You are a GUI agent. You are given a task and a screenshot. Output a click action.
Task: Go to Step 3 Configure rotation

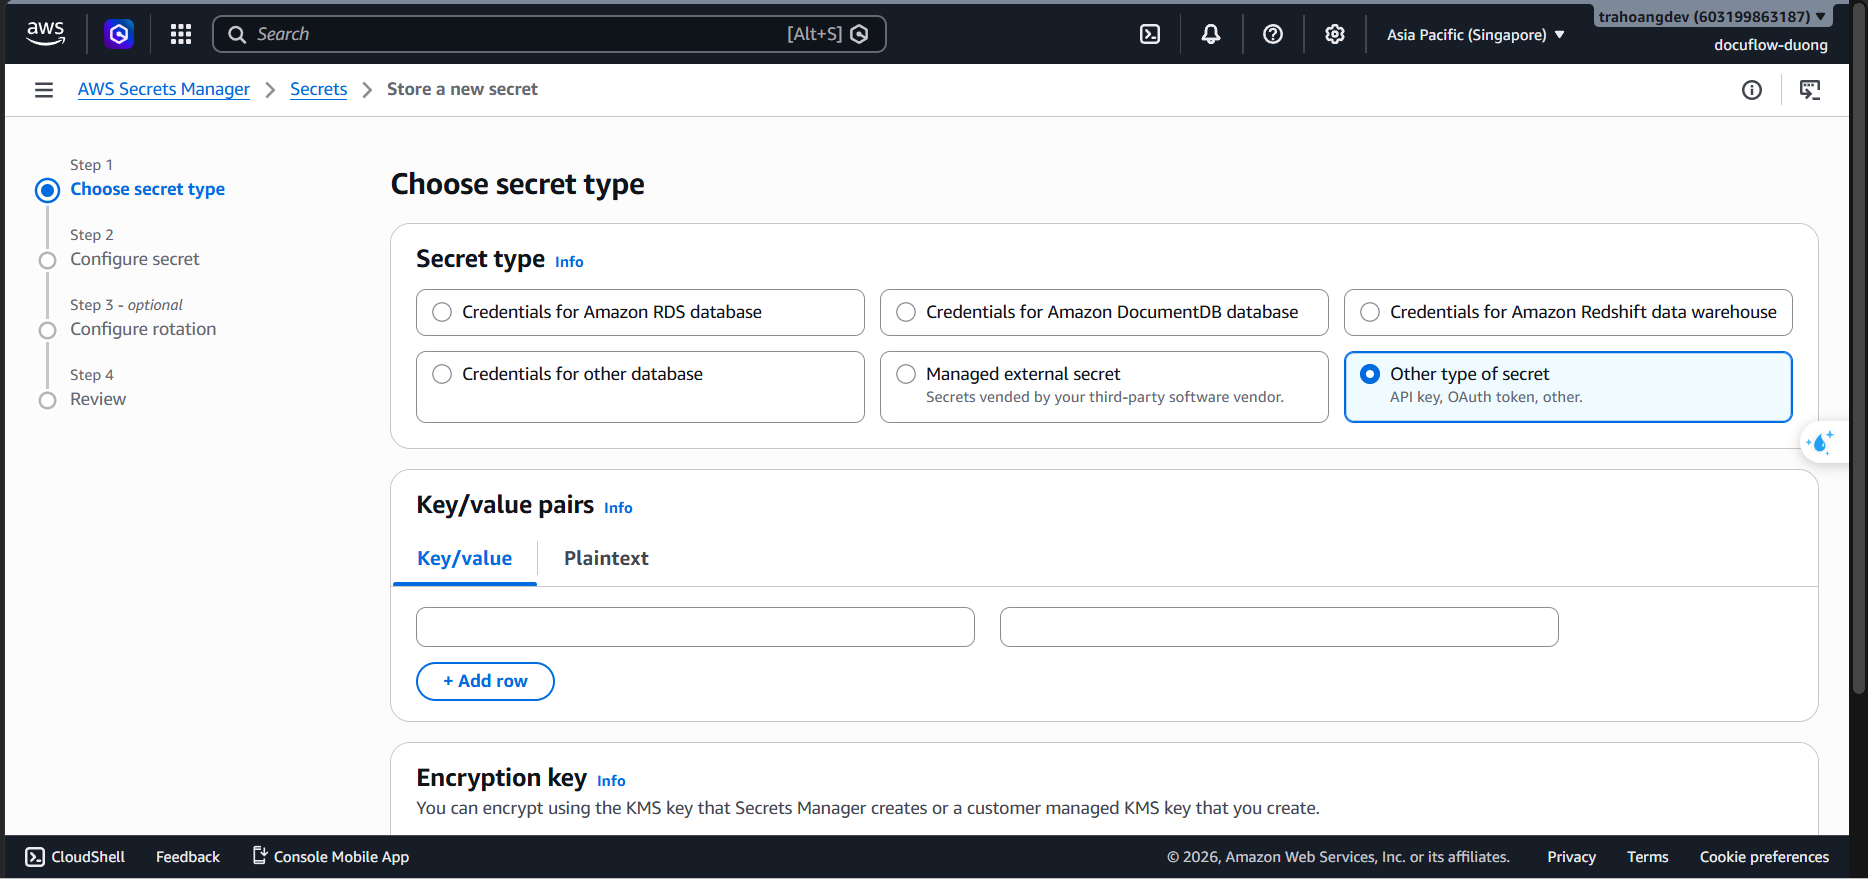[x=143, y=329]
